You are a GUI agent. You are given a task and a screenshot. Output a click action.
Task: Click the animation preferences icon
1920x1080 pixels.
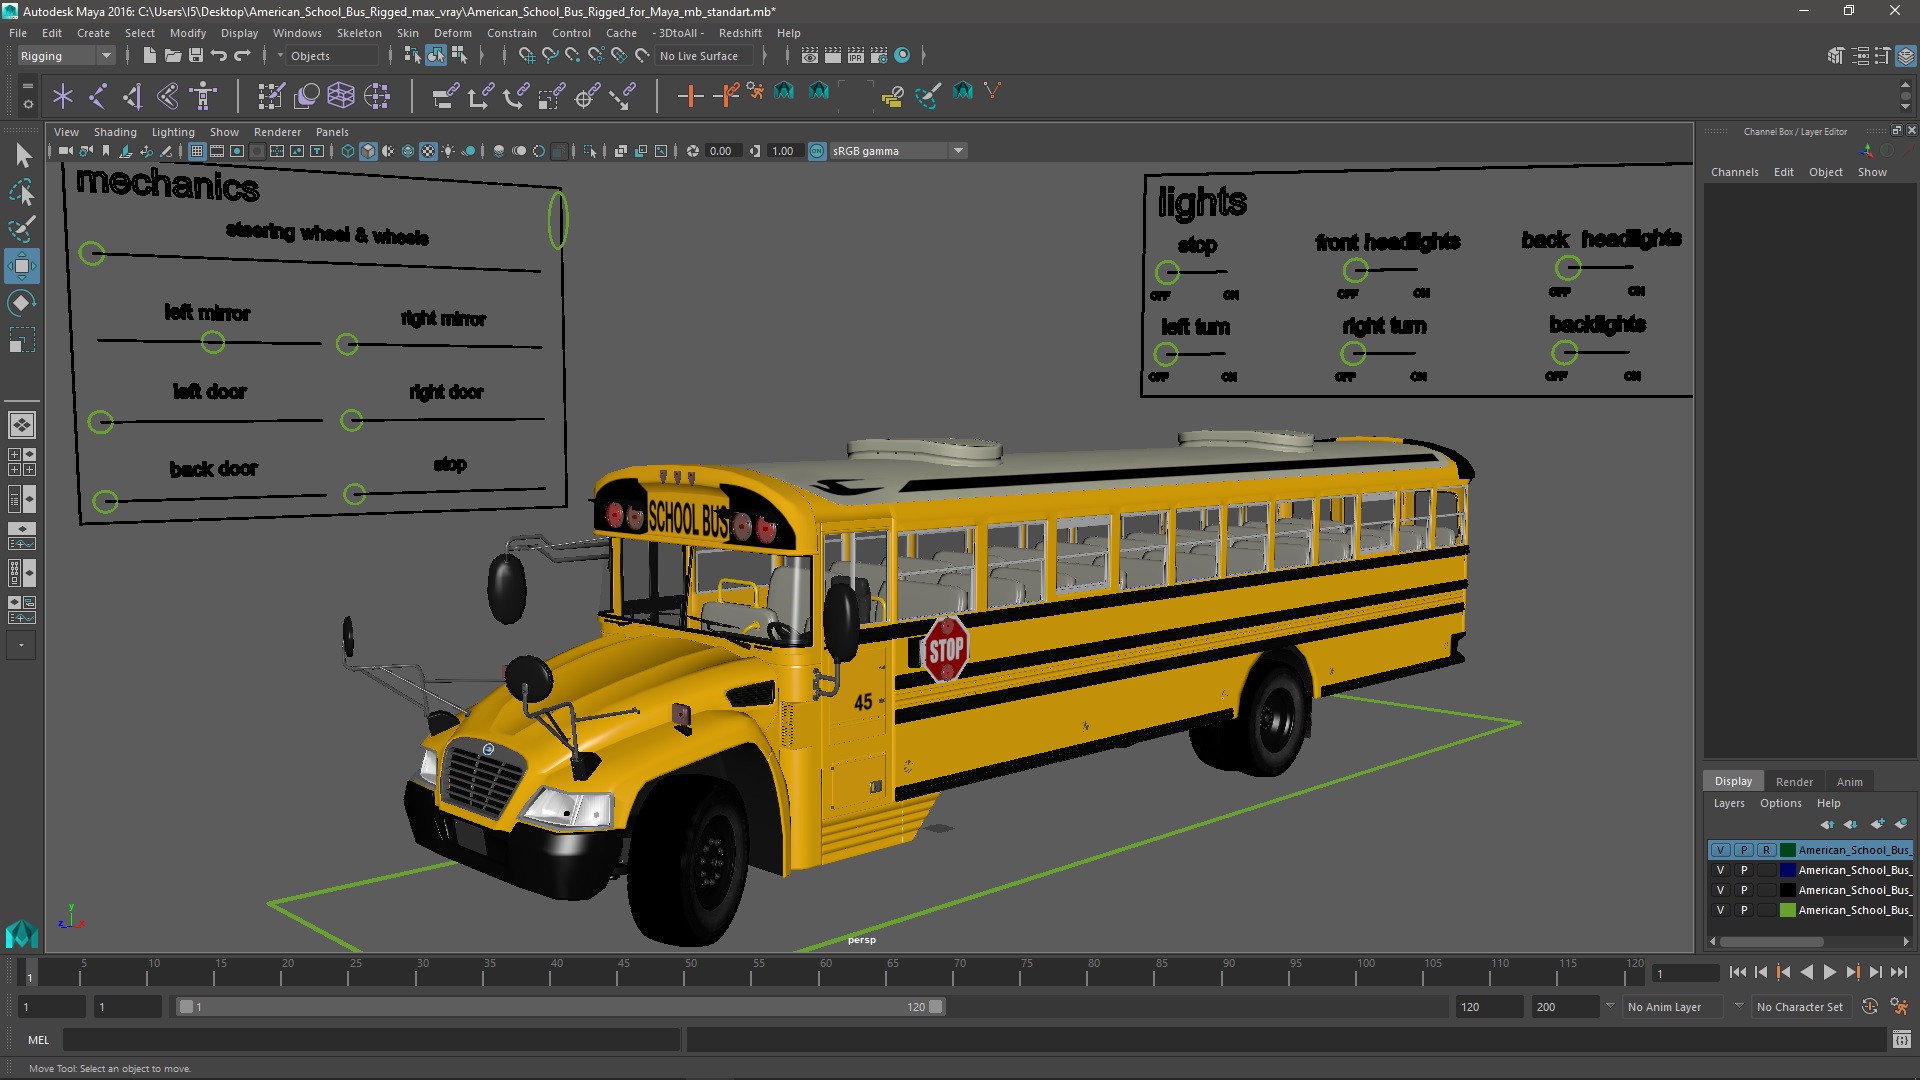[1898, 1007]
